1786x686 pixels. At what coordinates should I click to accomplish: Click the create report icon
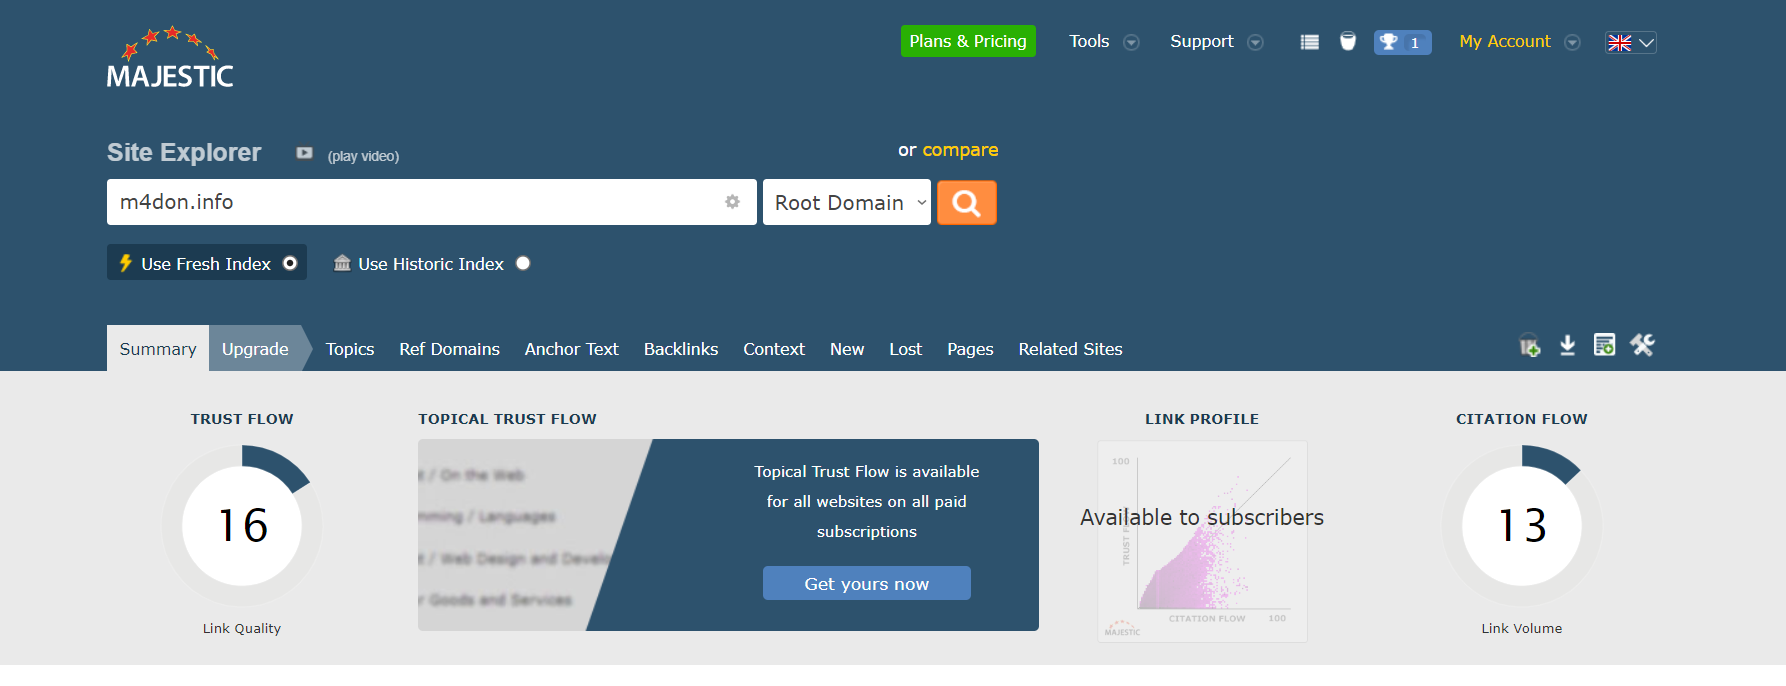1604,345
